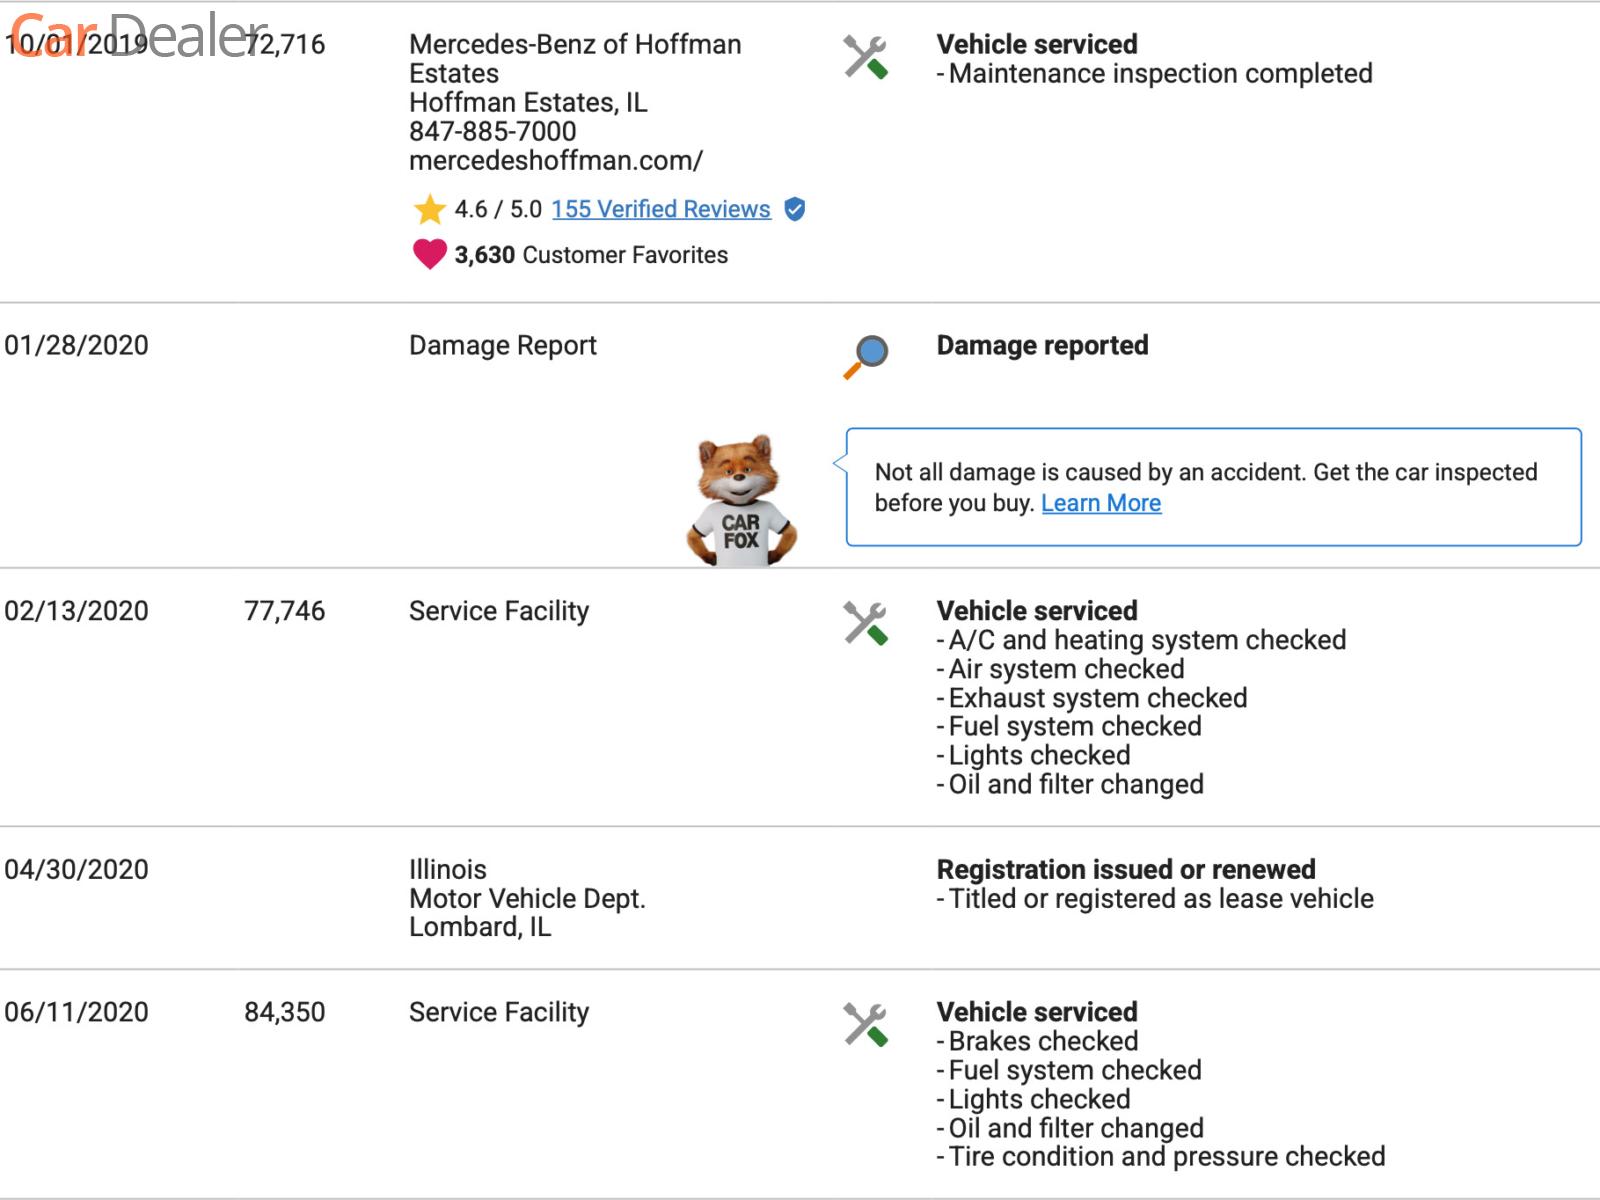Viewport: 1600px width, 1200px height.
Task: Click the blue verified shield badge
Action: pos(795,209)
